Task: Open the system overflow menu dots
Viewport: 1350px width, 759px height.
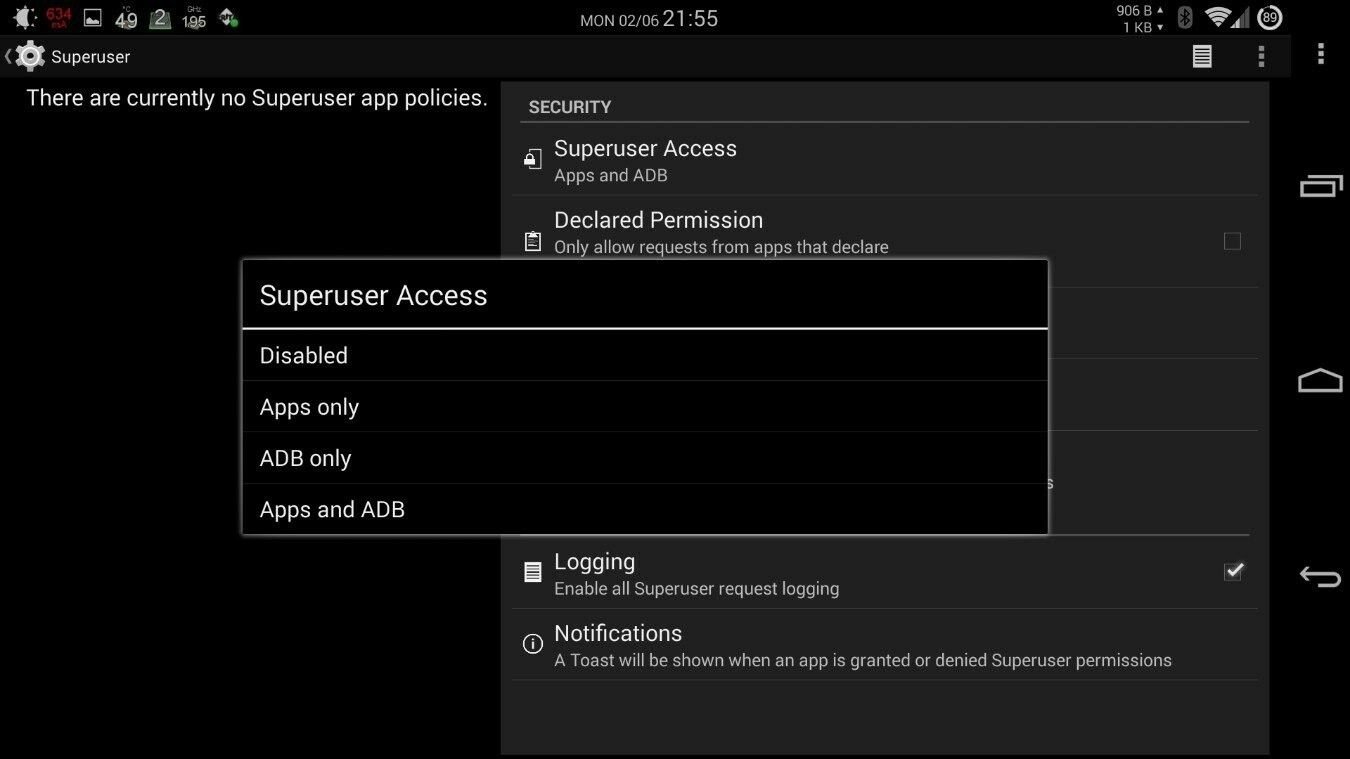Action: coord(1321,54)
